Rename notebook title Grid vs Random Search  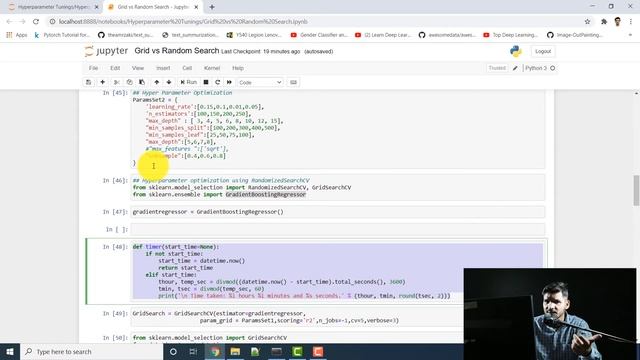tap(177, 51)
